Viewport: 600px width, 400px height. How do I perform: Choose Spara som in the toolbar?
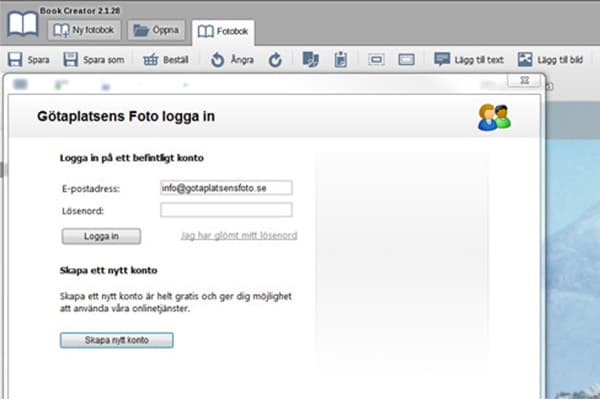click(94, 60)
